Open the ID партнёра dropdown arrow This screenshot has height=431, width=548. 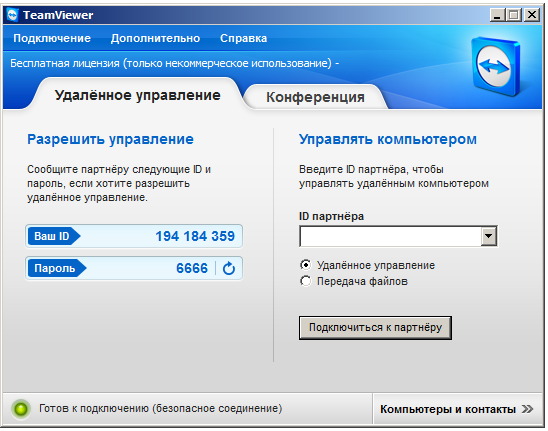coord(489,236)
